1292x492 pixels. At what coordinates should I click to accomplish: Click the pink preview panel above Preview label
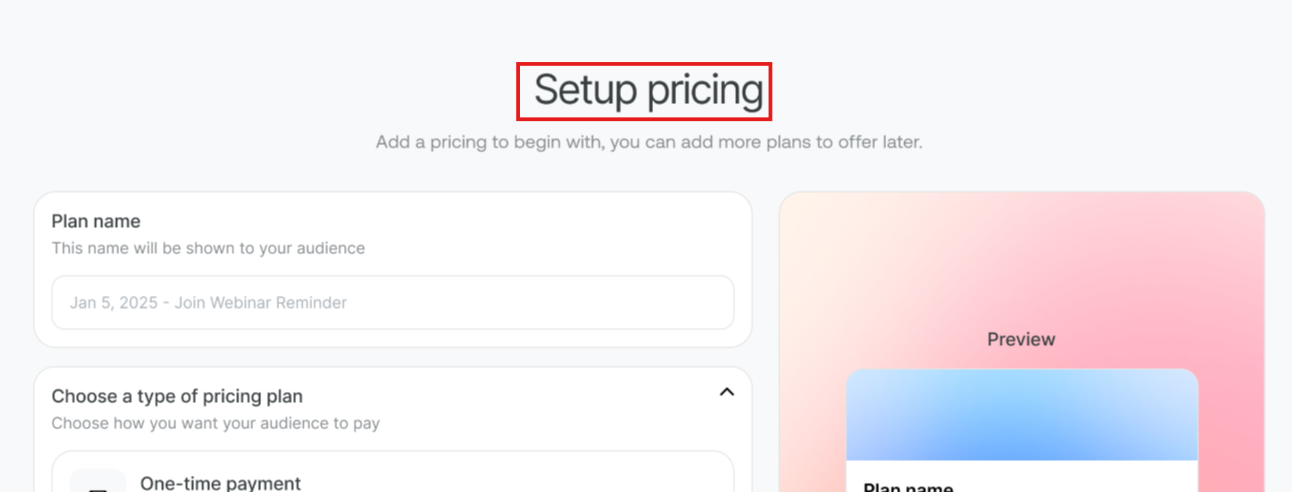coord(1021,260)
